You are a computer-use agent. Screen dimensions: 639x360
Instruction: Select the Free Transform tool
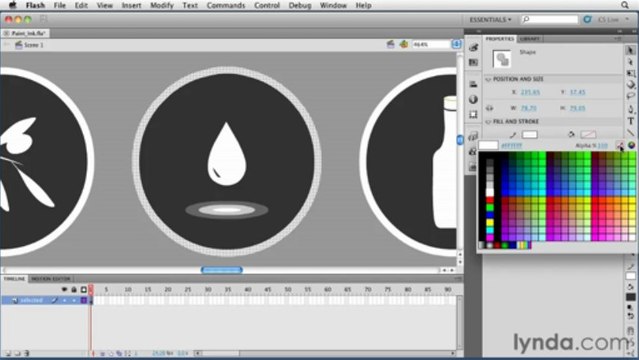coord(630,73)
